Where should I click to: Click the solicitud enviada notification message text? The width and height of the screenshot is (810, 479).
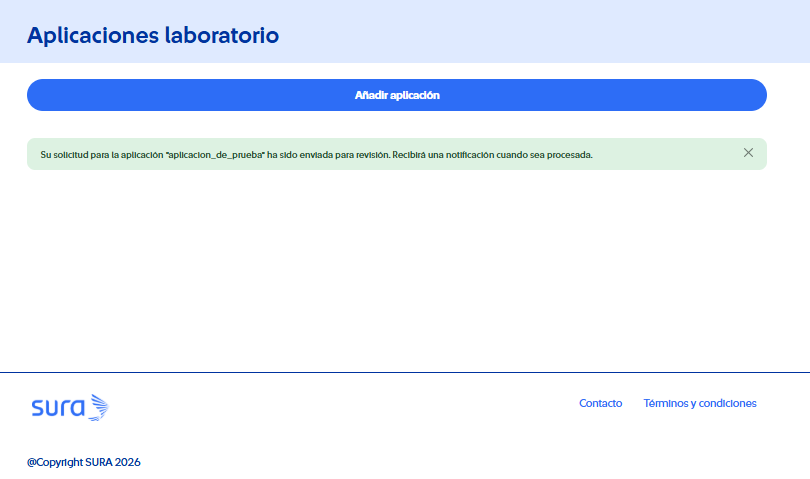point(316,154)
